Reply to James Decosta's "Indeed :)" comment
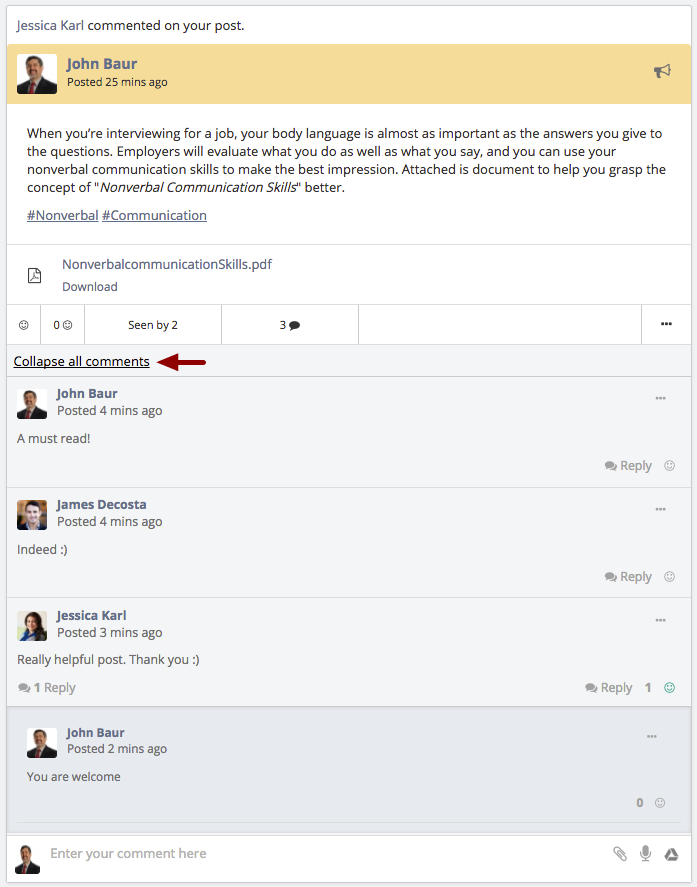 (629, 576)
